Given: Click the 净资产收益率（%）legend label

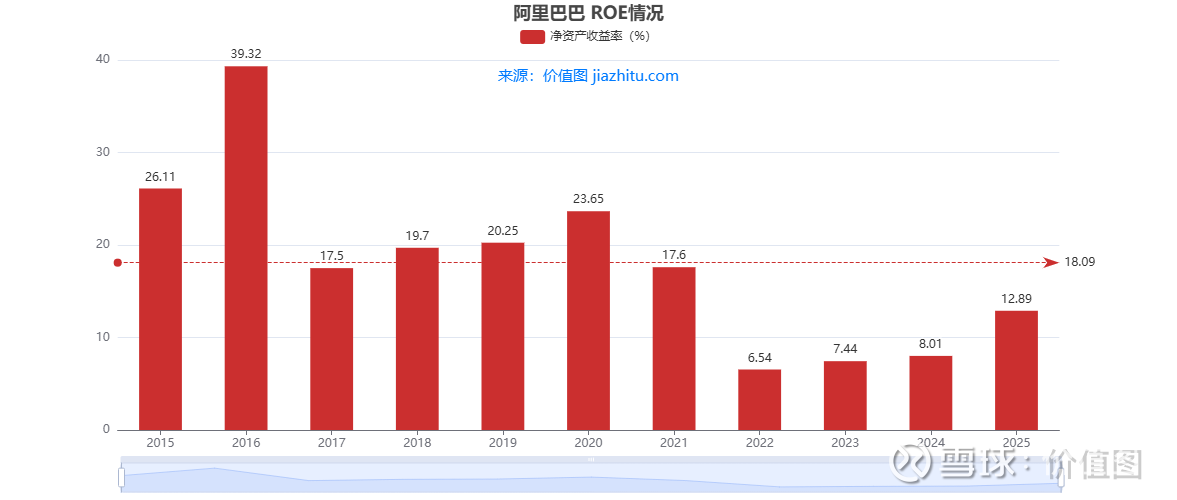Looking at the screenshot, I should click(x=600, y=36).
